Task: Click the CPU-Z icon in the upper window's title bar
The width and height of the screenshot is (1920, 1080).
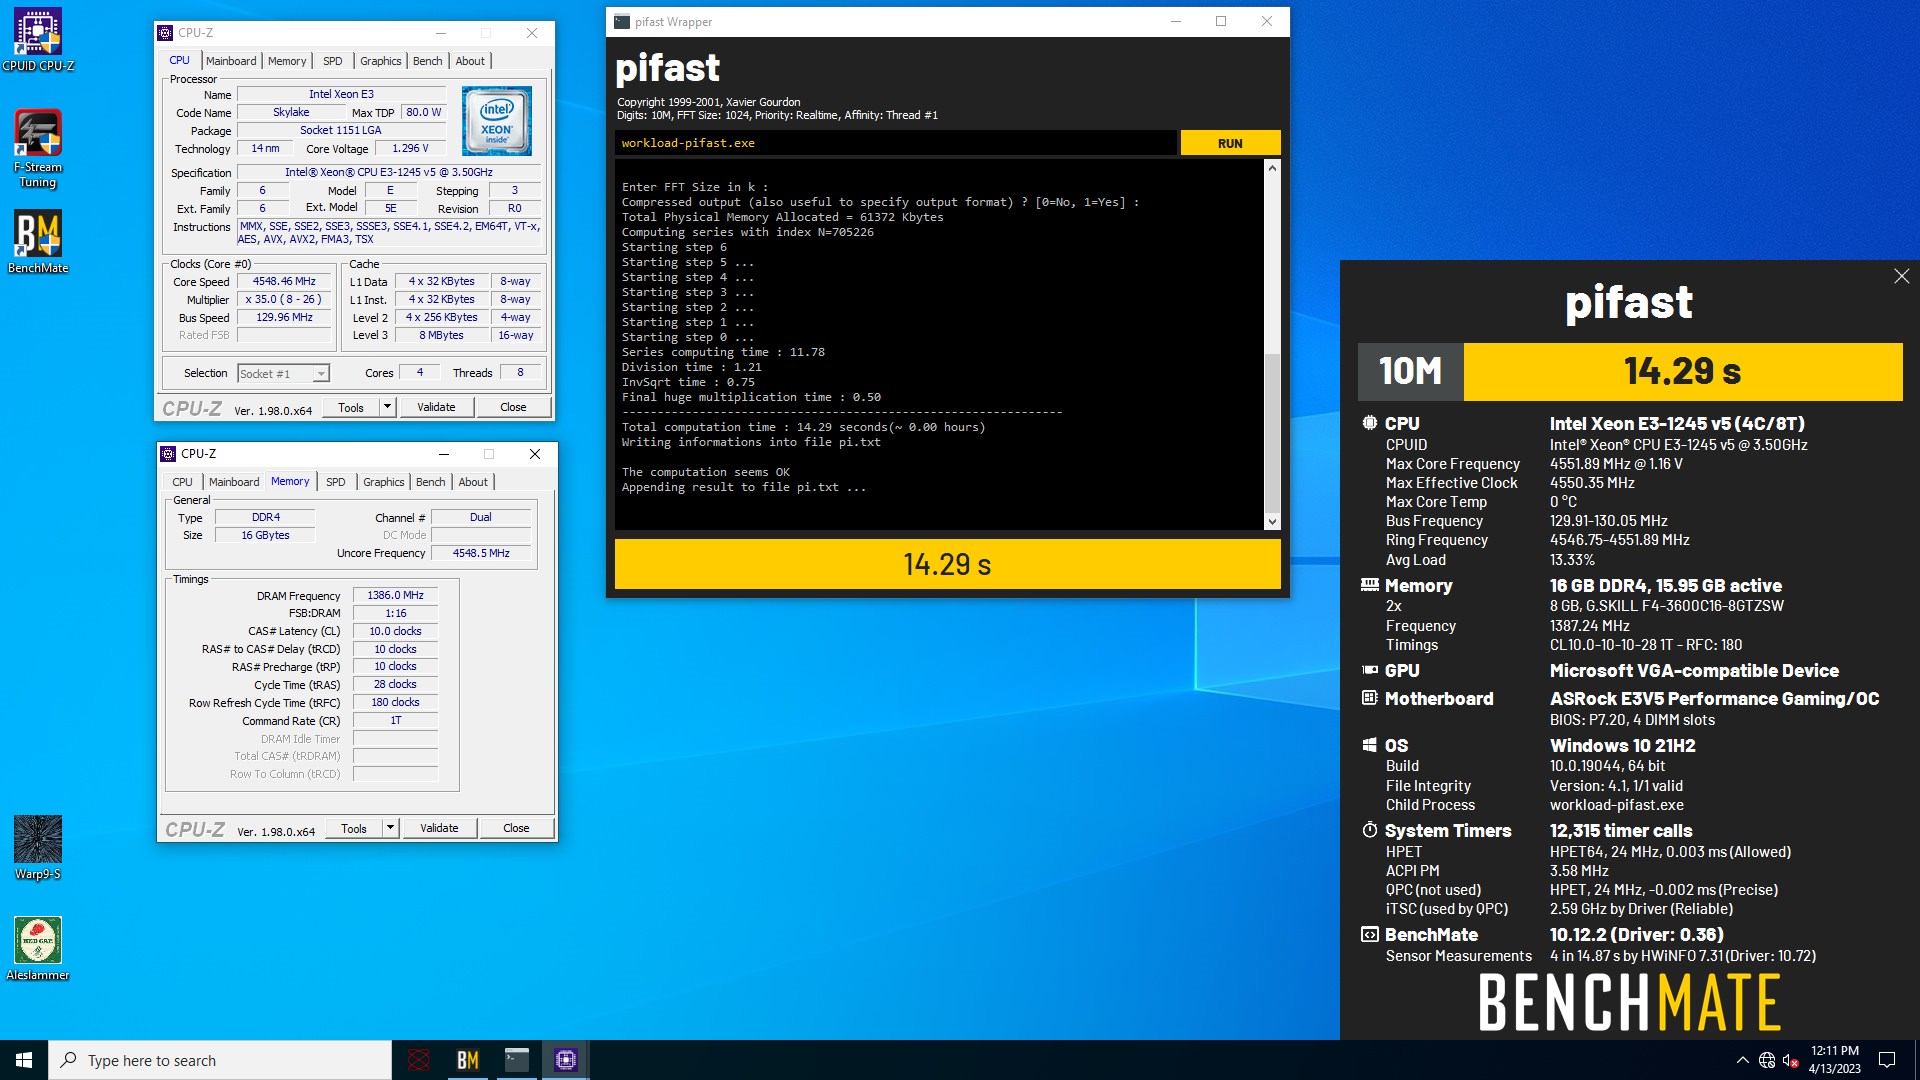Action: [166, 33]
